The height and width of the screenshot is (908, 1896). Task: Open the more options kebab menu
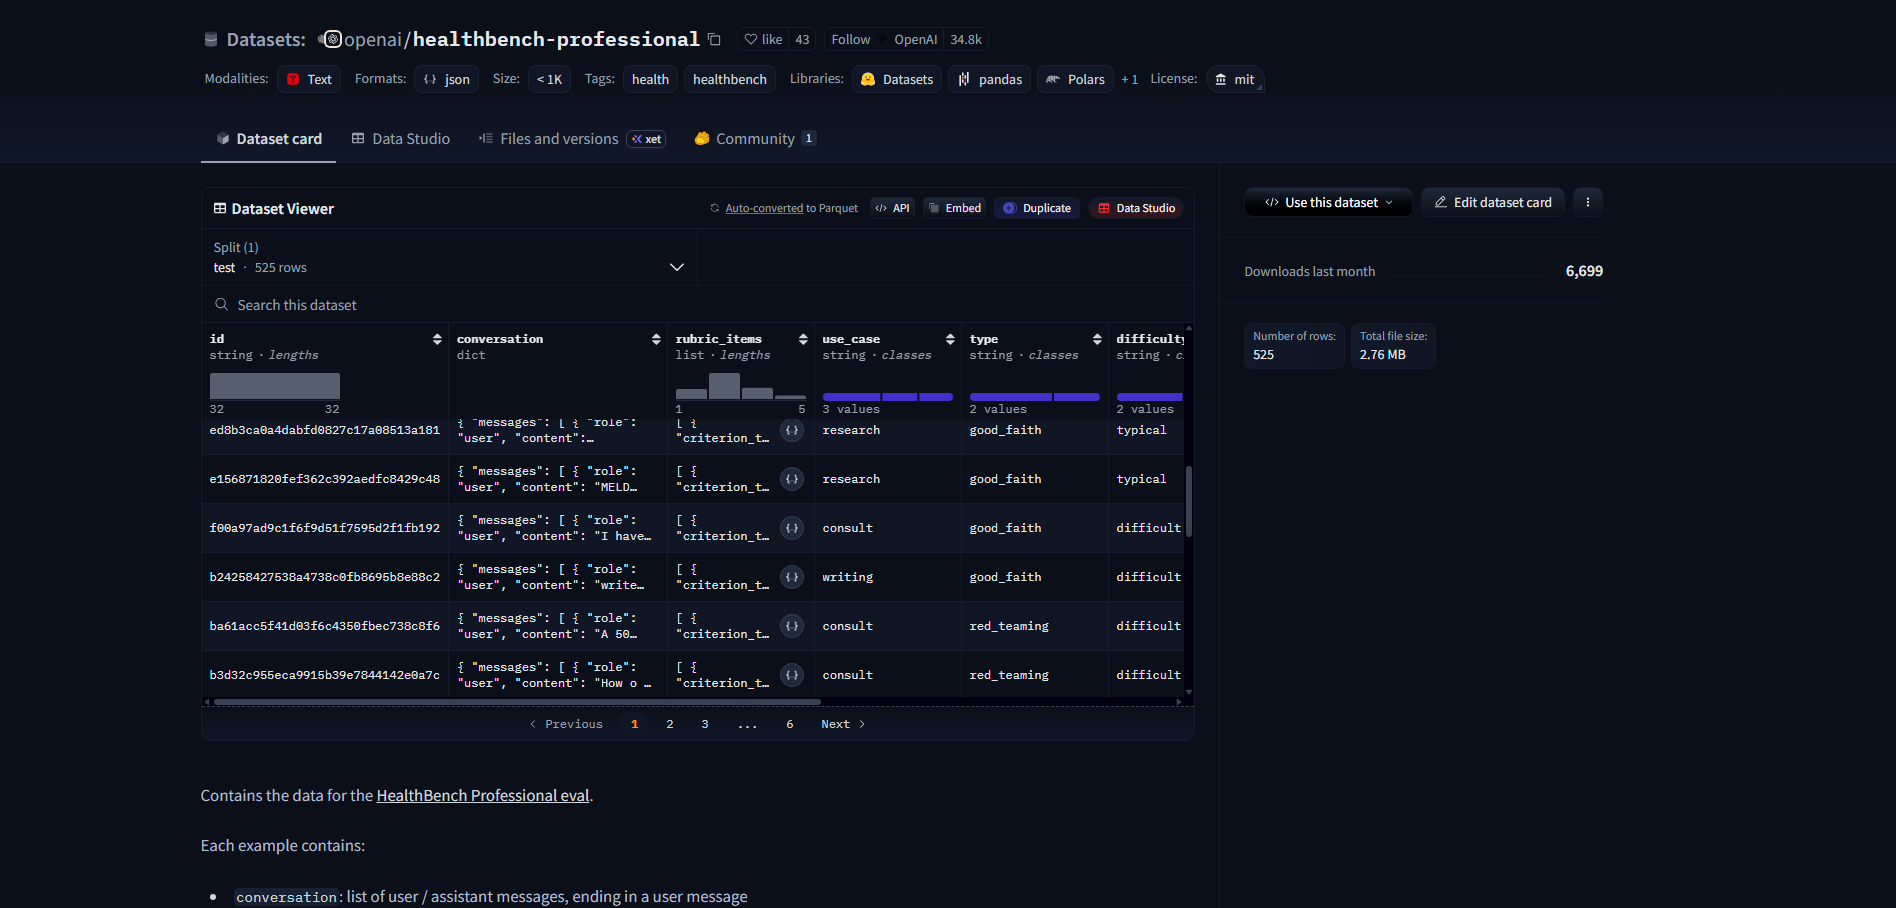coord(1588,202)
